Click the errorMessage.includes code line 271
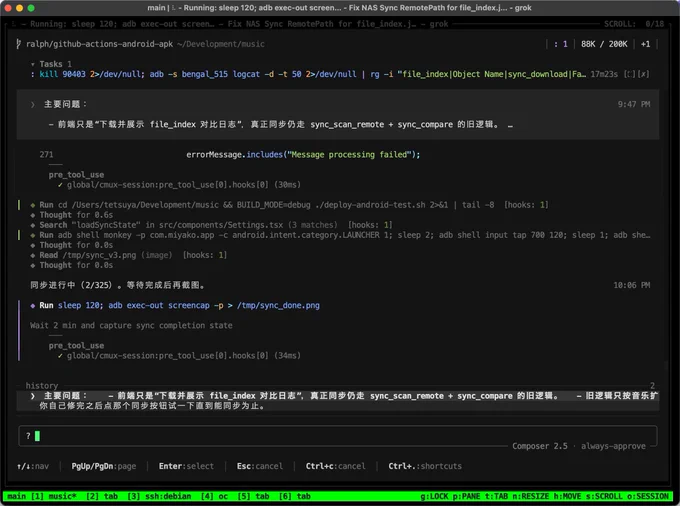This screenshot has width=680, height=506. click(303, 155)
